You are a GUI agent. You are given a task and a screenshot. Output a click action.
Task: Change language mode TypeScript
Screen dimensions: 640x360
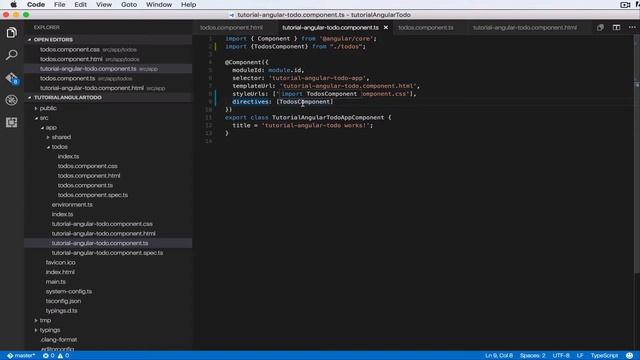(604, 356)
